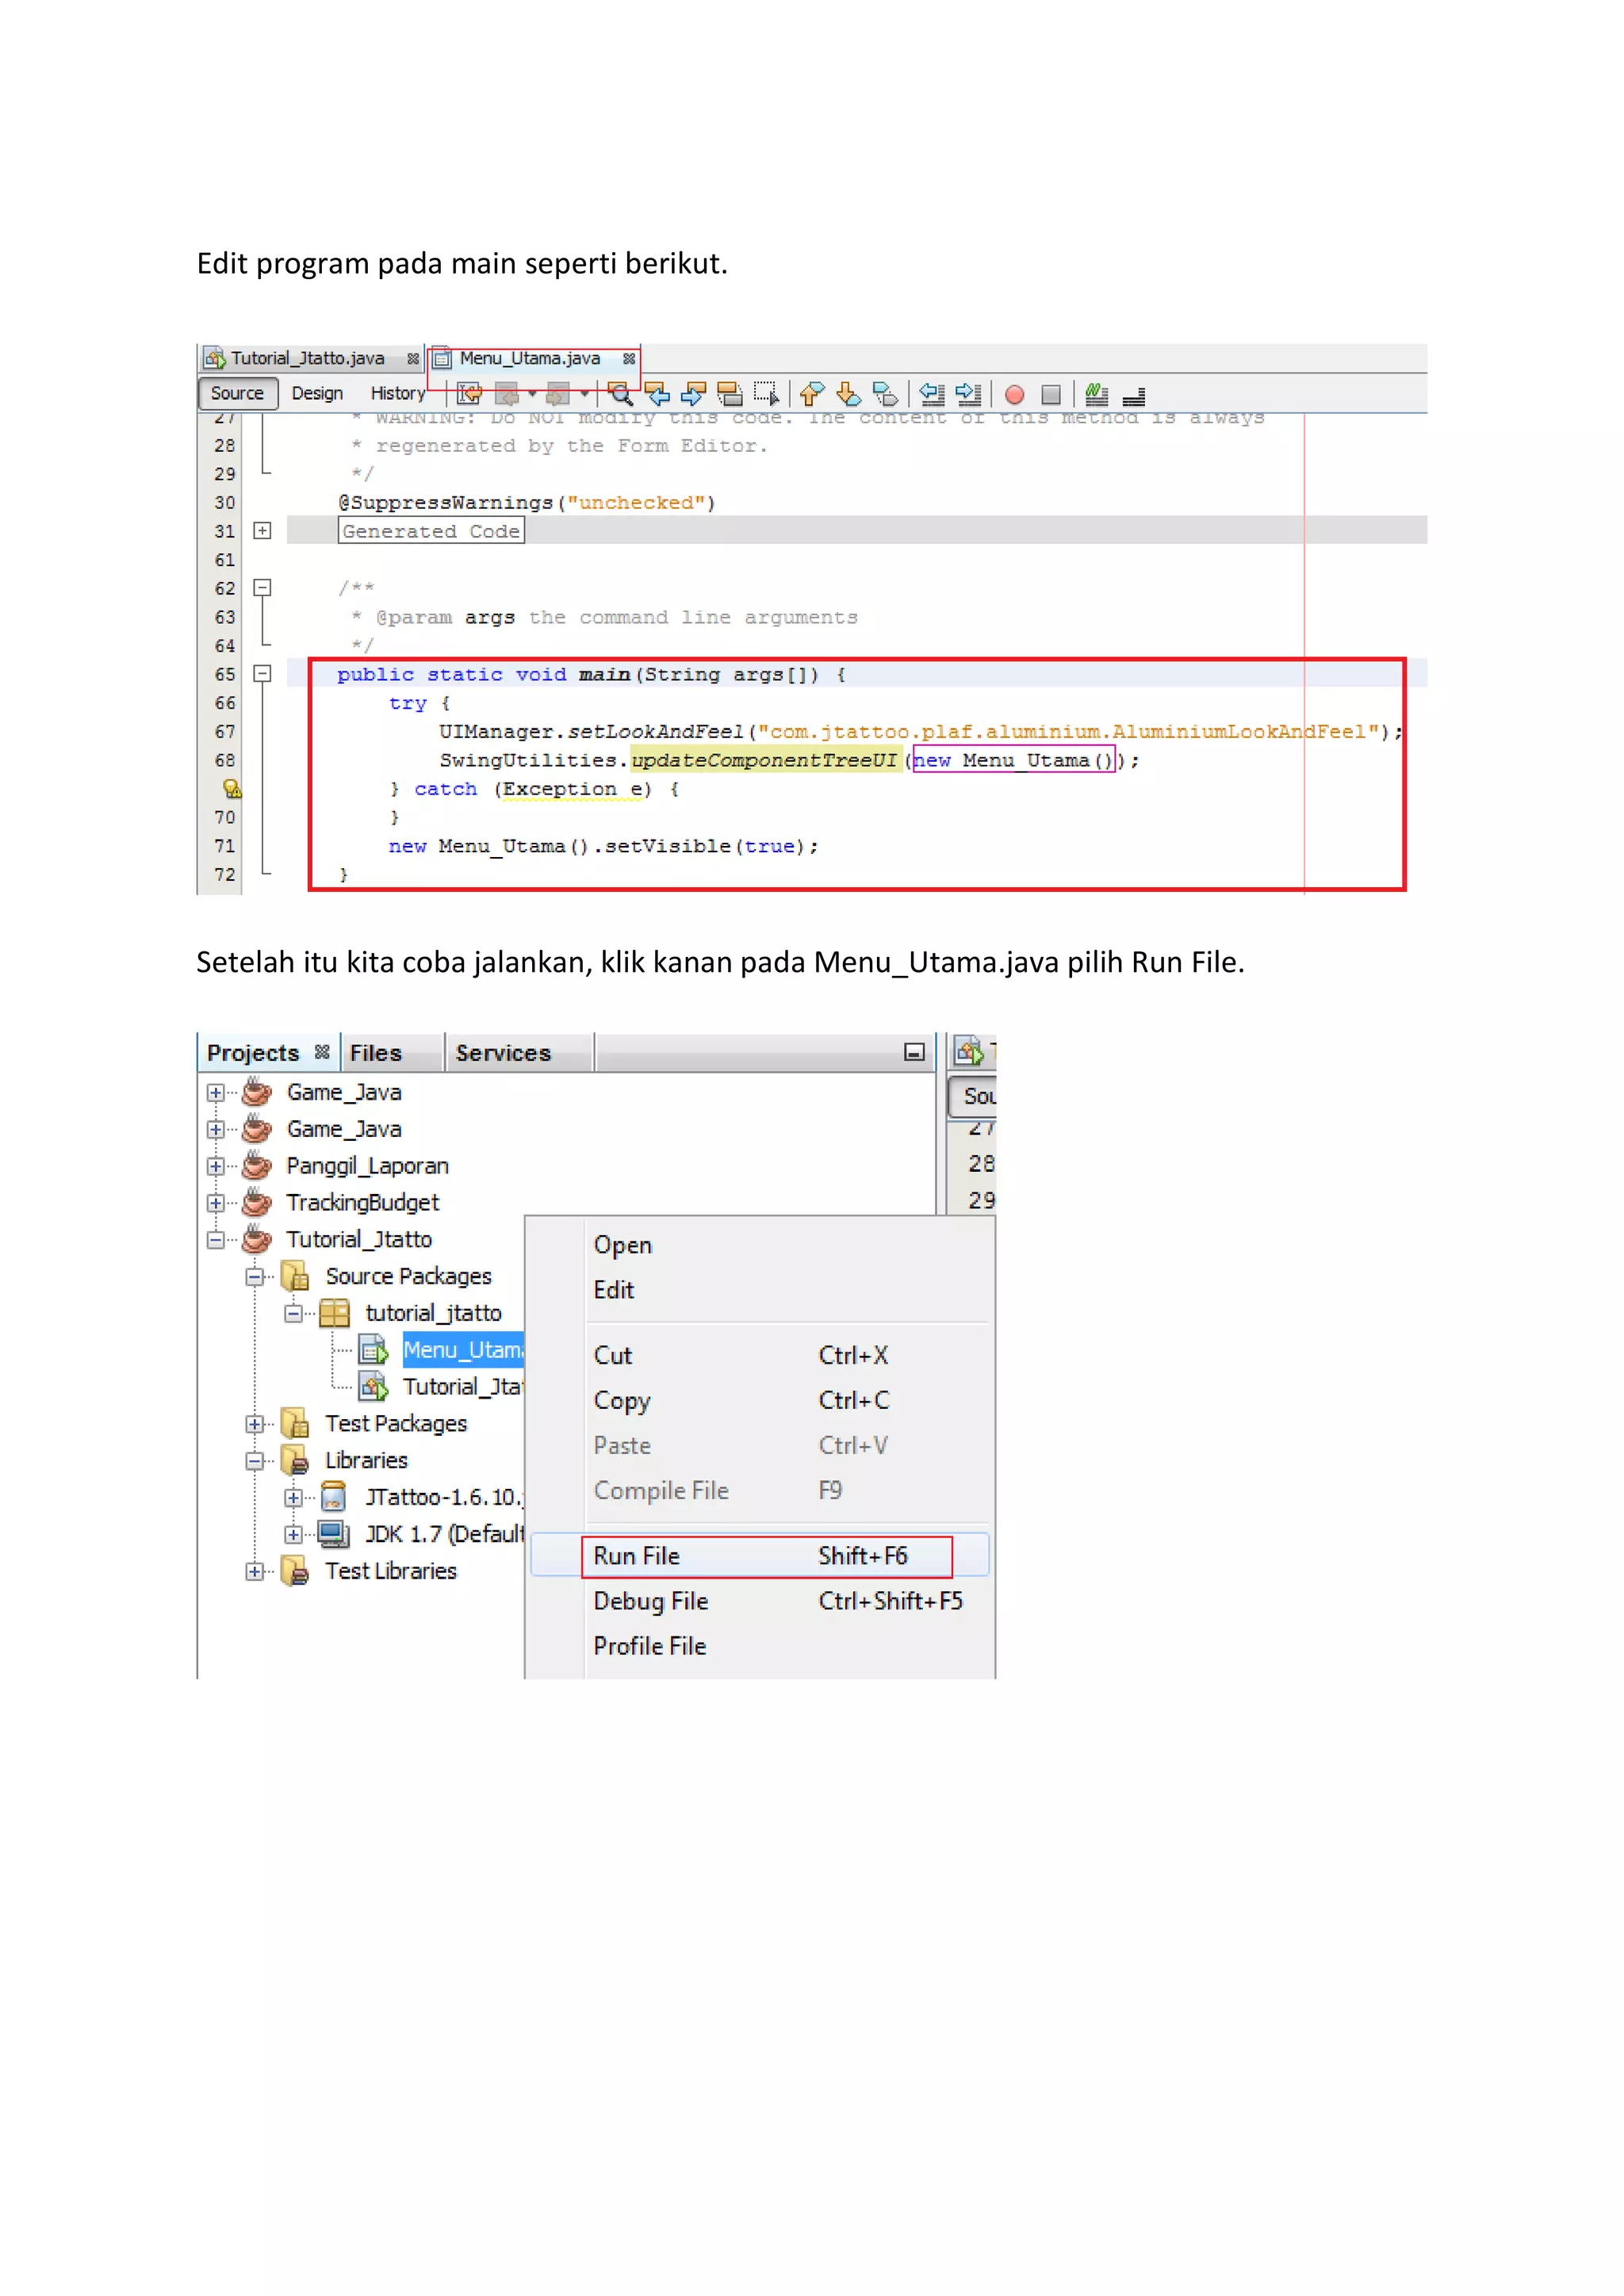Switch to Source view button
Screen dimensions: 1624x2296
237,394
